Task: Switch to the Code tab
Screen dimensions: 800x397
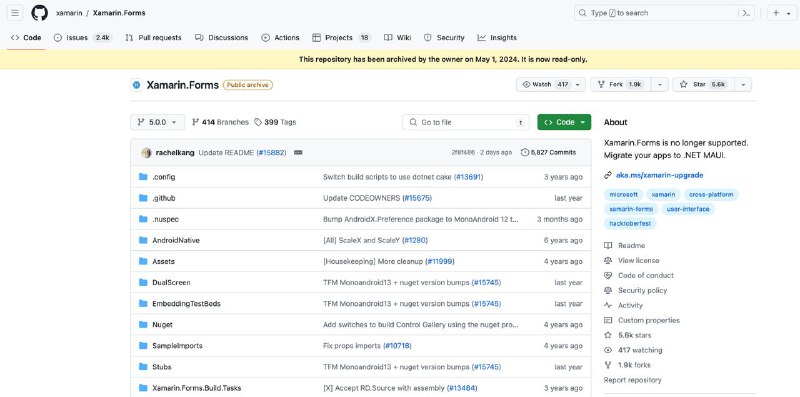Action: tap(26, 38)
